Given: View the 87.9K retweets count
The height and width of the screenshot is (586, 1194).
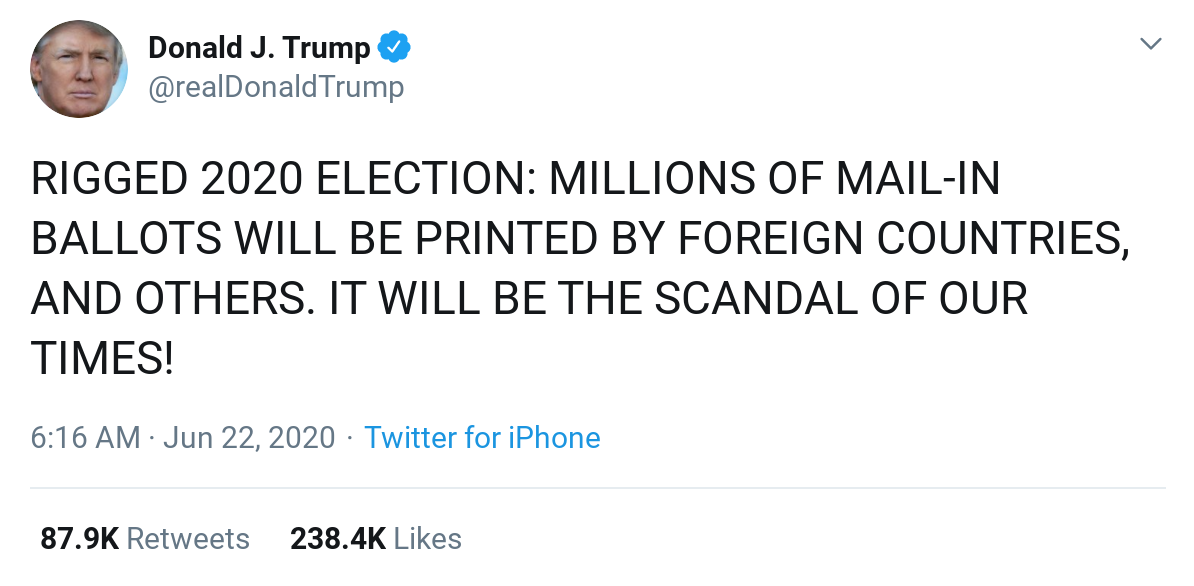Looking at the screenshot, I should [x=80, y=539].
